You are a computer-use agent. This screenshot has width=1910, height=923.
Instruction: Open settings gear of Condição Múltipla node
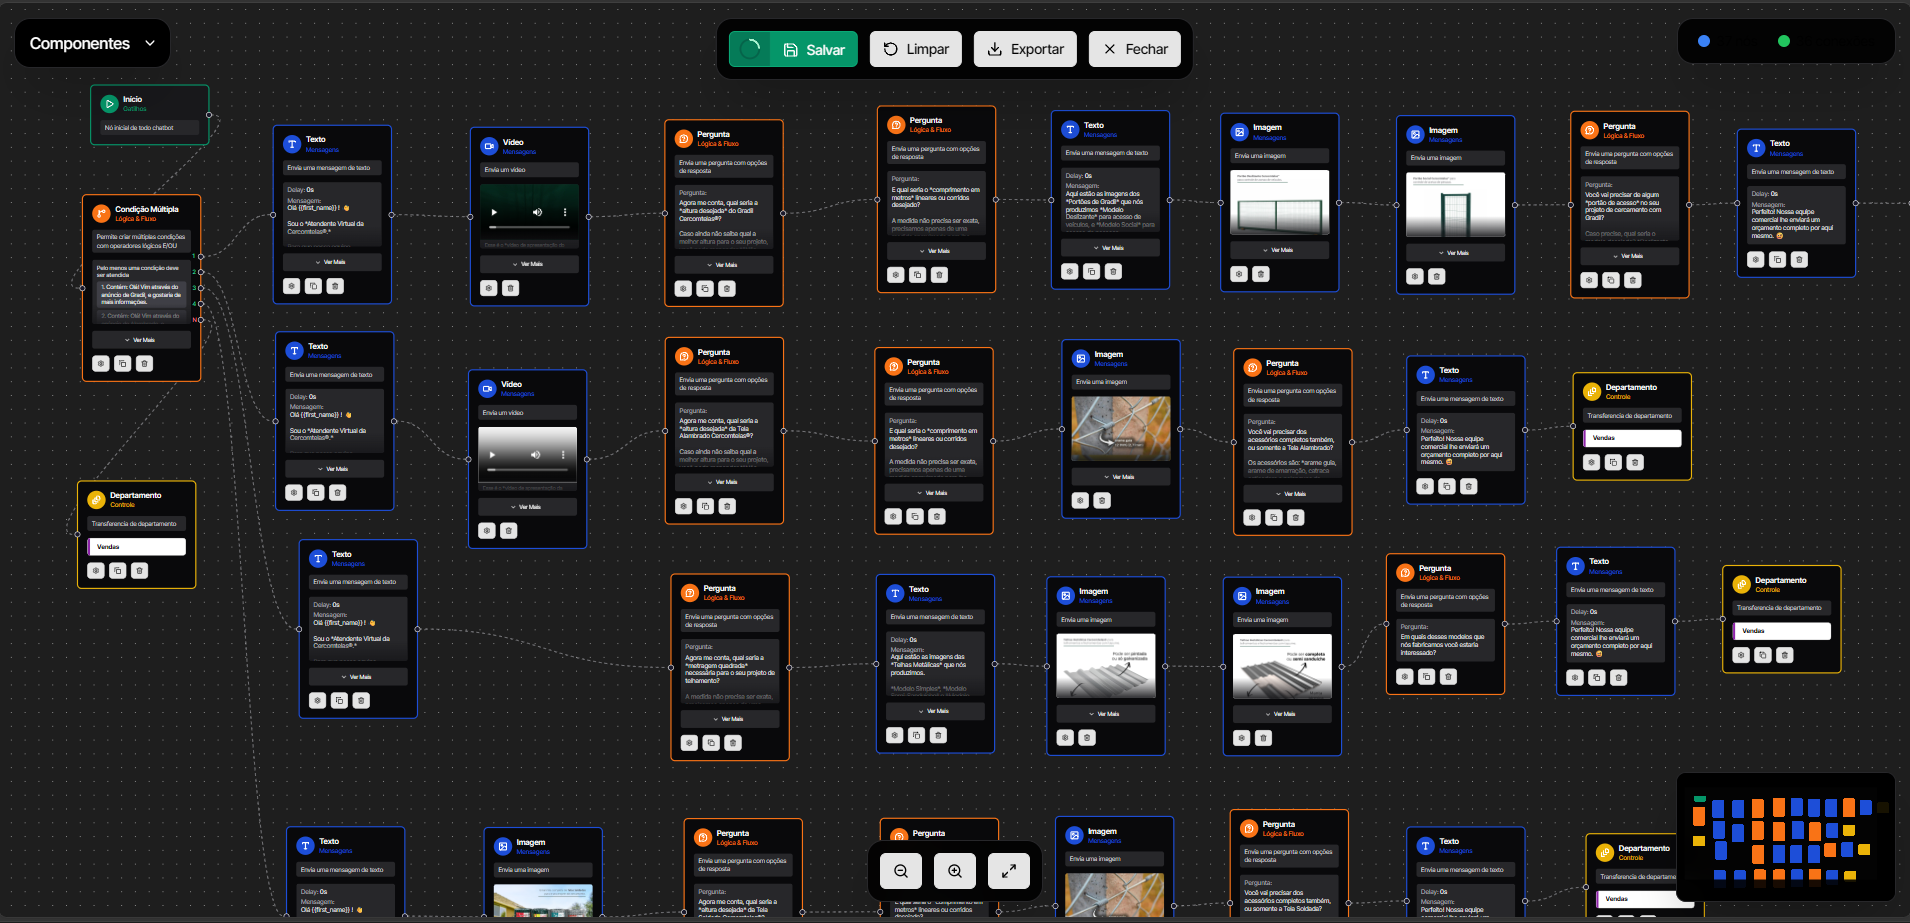point(101,364)
